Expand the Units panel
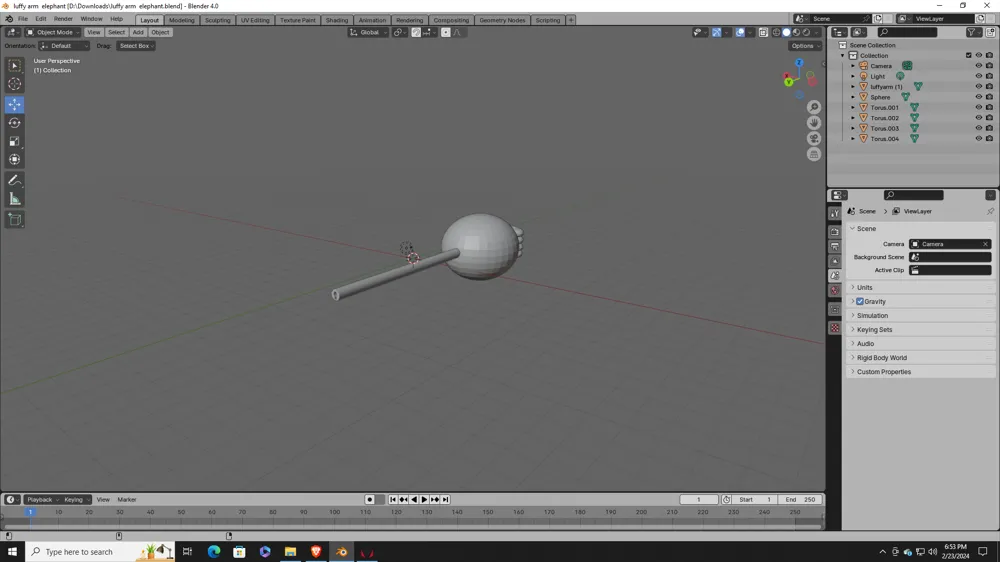The height and width of the screenshot is (562, 1000). (x=865, y=288)
